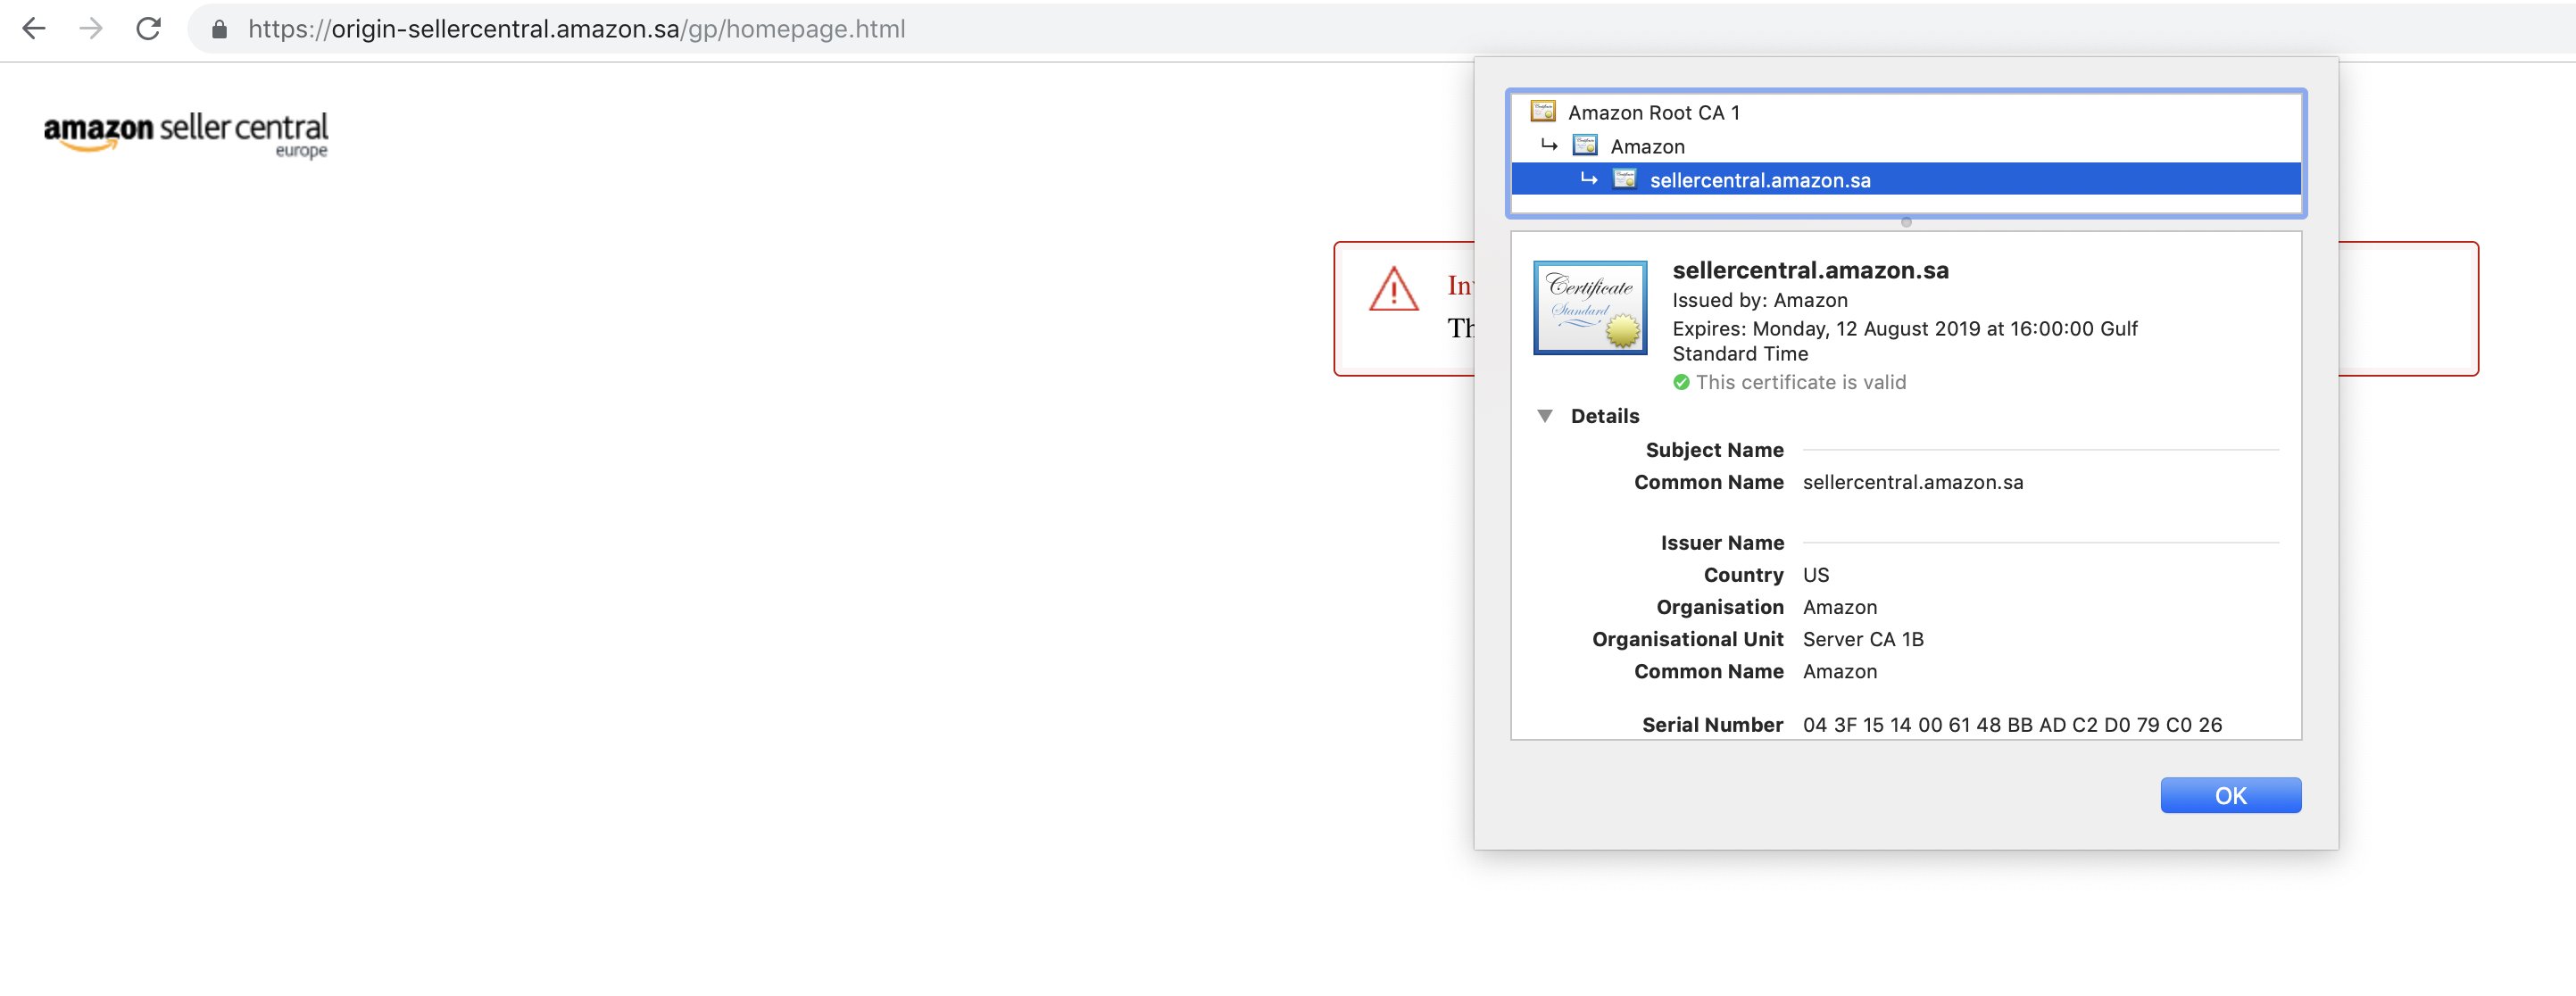Click the Organisational Unit label
The width and height of the screenshot is (2576, 996).
(1688, 639)
